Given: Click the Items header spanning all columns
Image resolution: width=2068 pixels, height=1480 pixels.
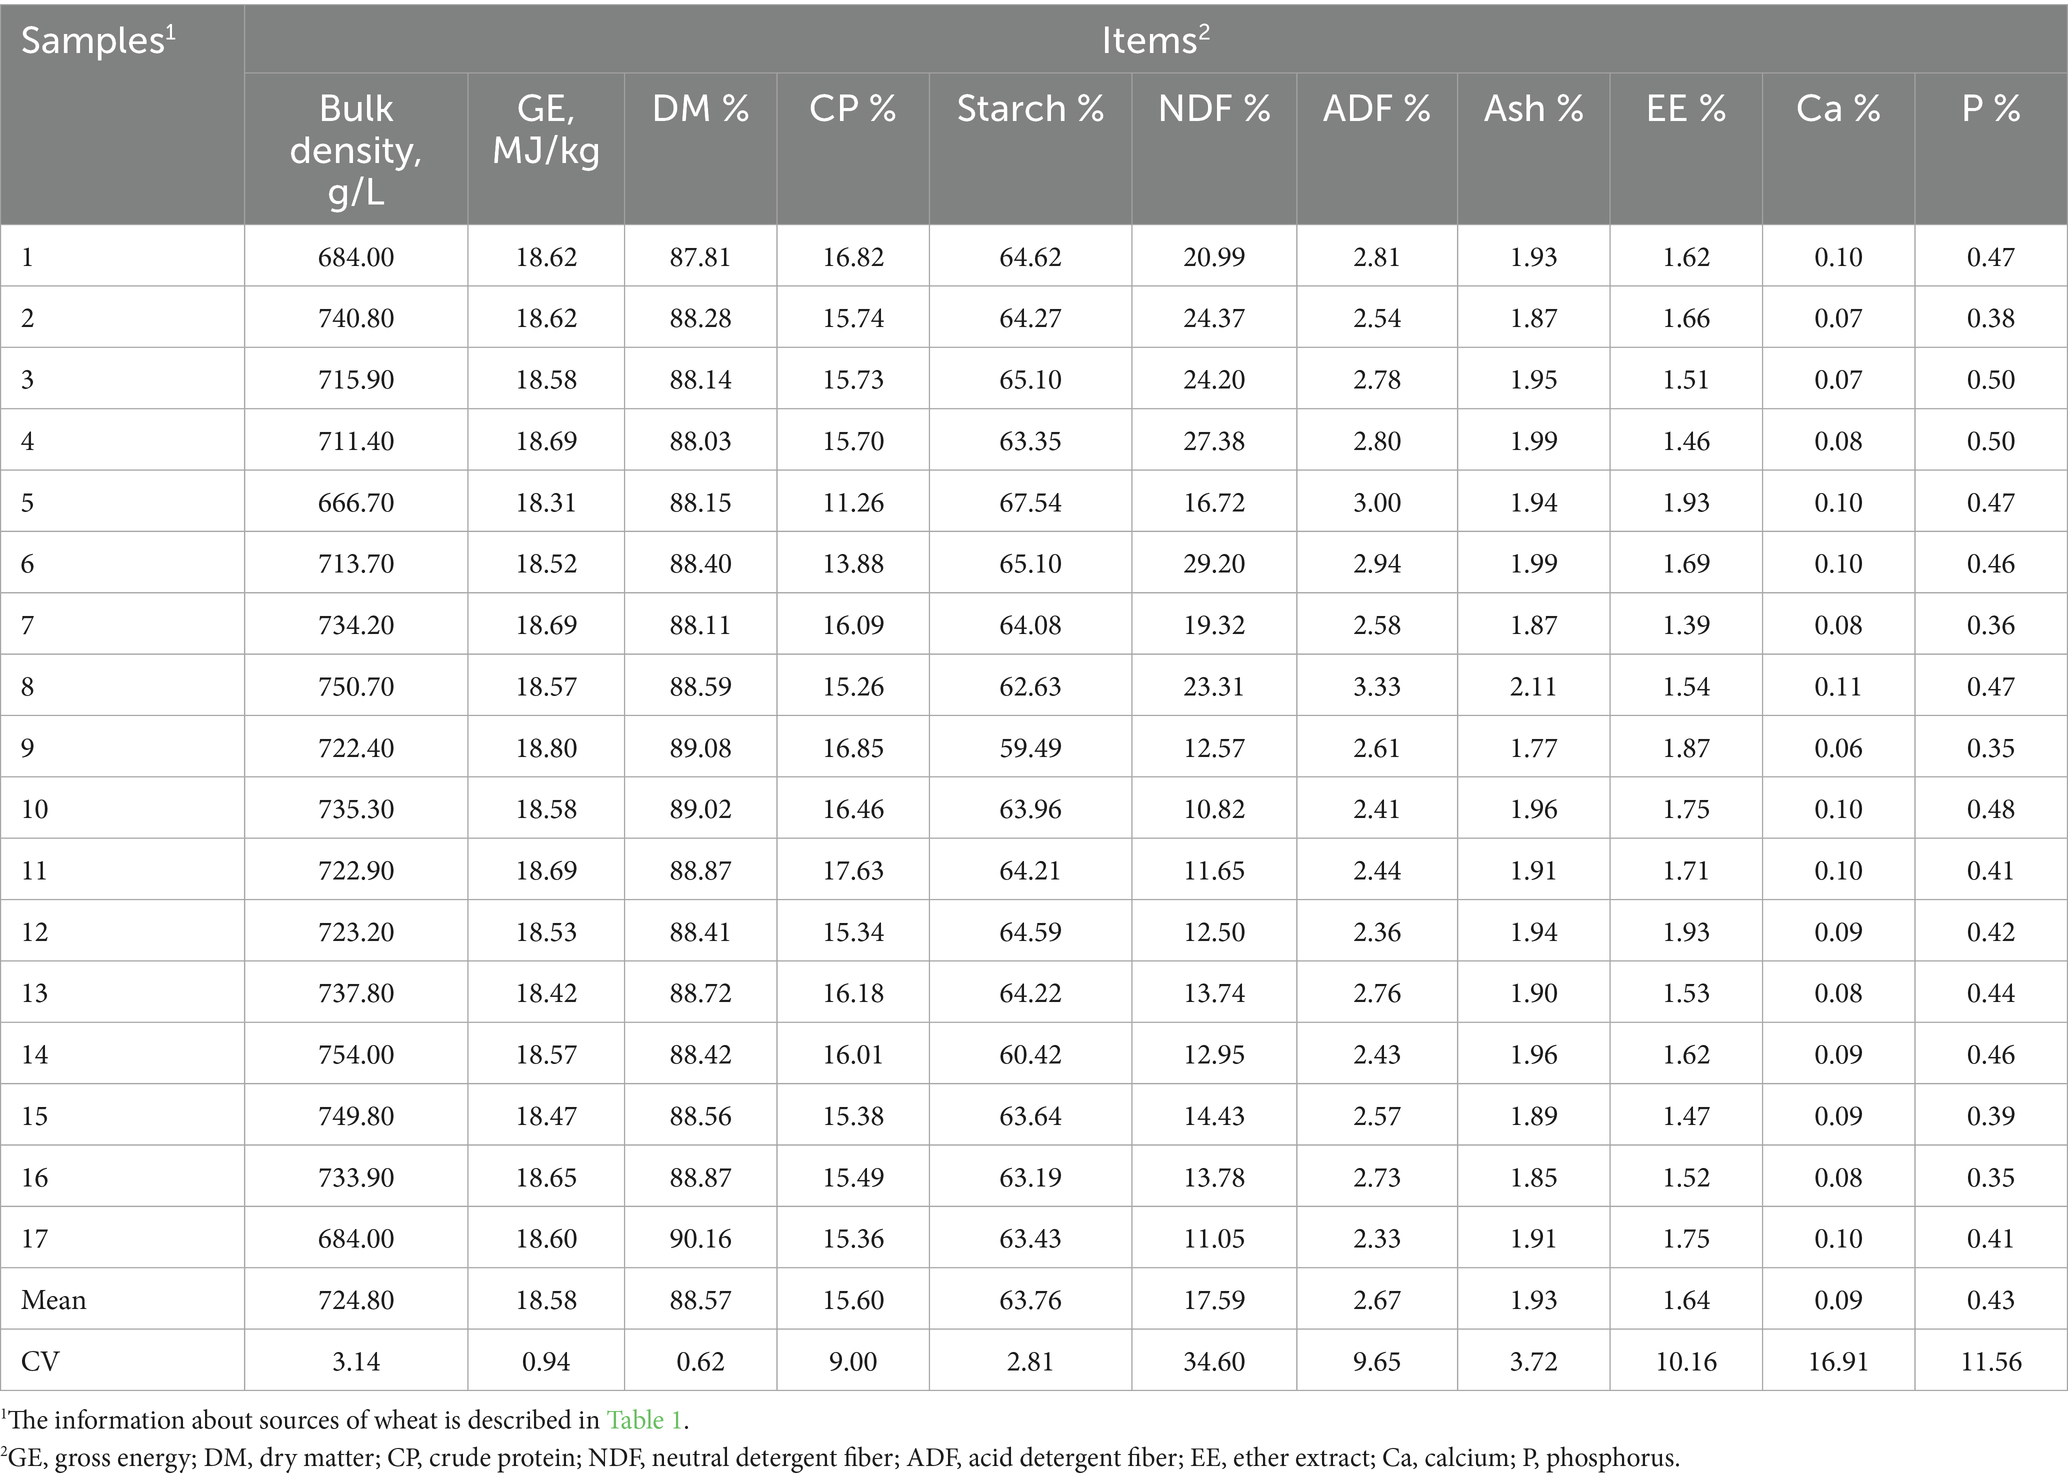Looking at the screenshot, I should point(1155,40).
